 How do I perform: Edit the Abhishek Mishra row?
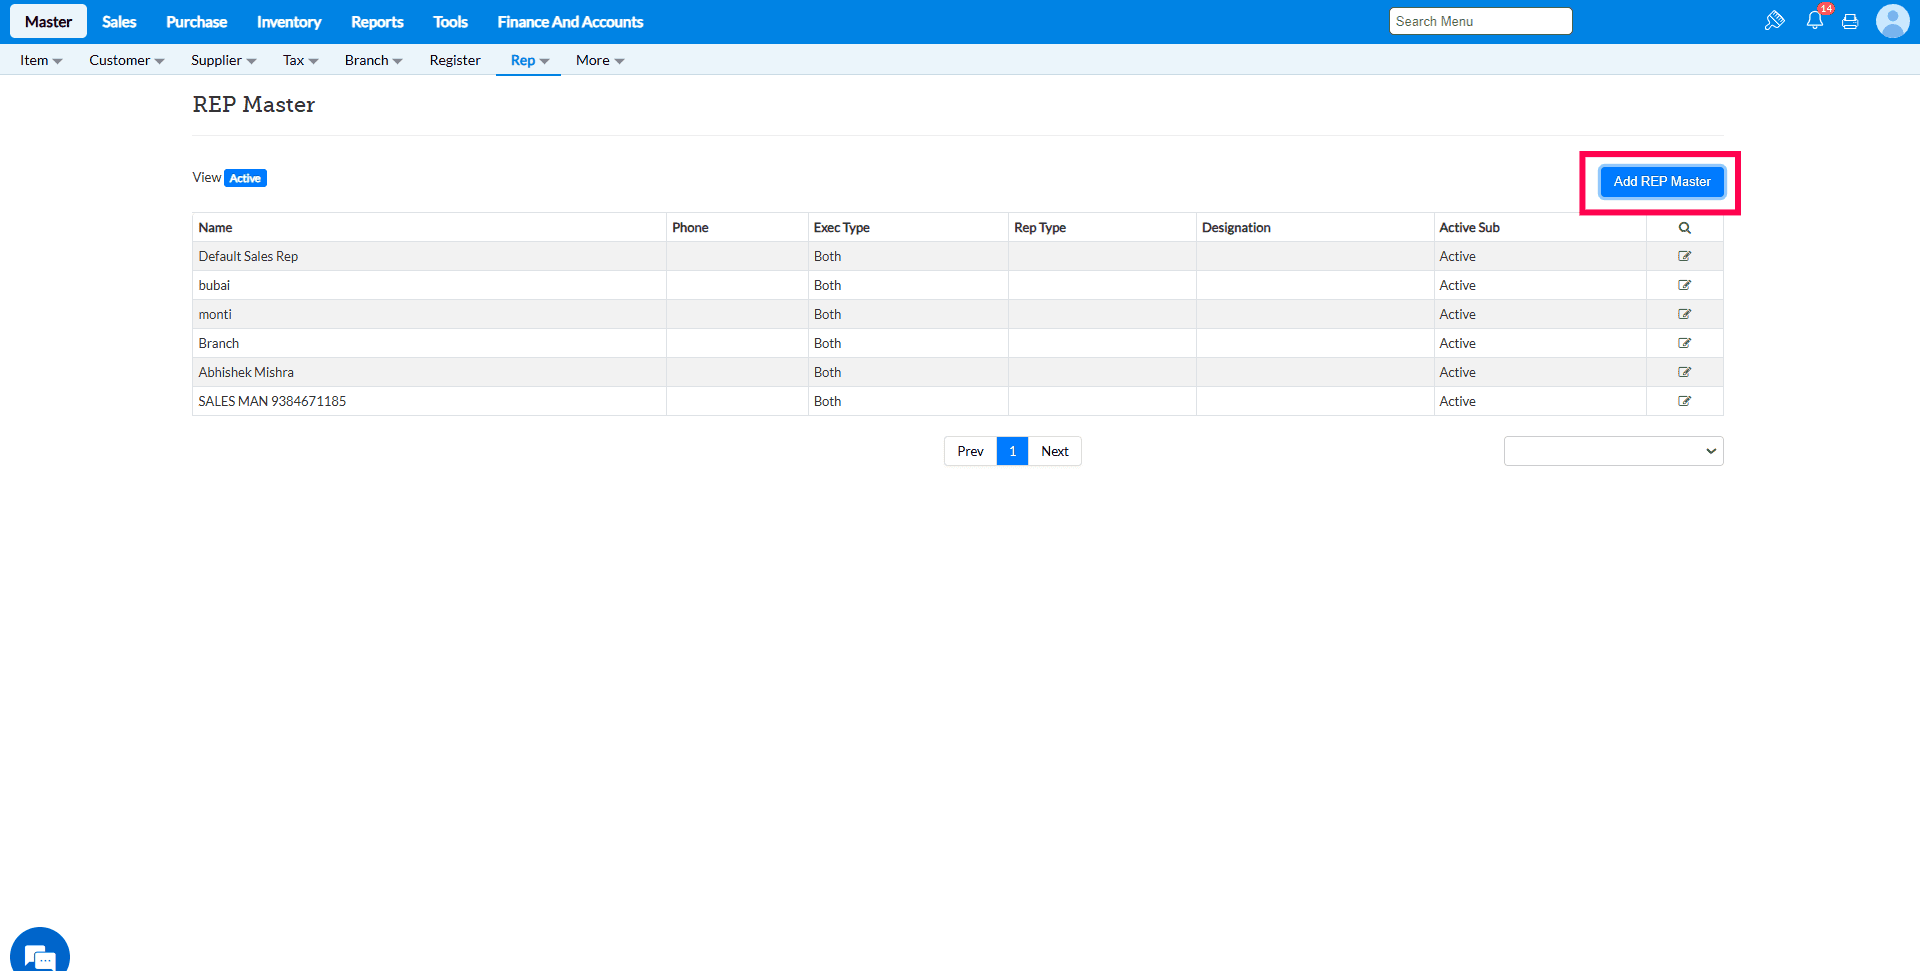click(x=1684, y=372)
